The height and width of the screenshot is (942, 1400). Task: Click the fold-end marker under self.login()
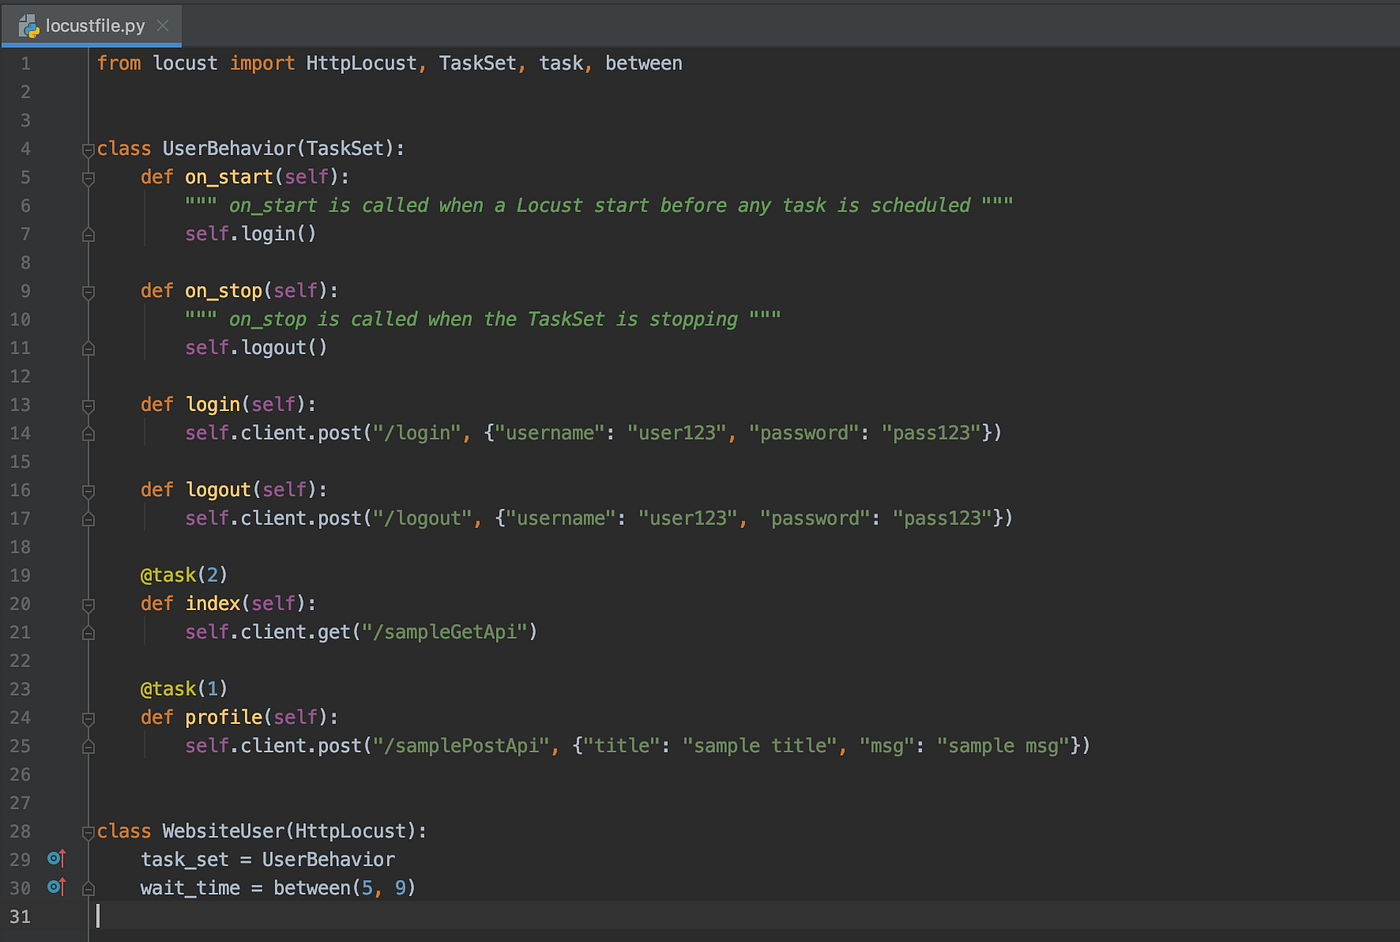(88, 233)
